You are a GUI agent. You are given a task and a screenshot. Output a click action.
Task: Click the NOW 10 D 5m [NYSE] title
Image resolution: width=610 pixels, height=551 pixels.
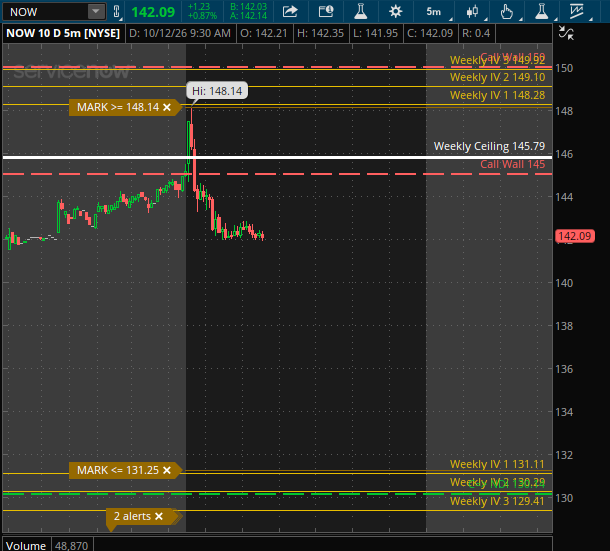(63, 33)
